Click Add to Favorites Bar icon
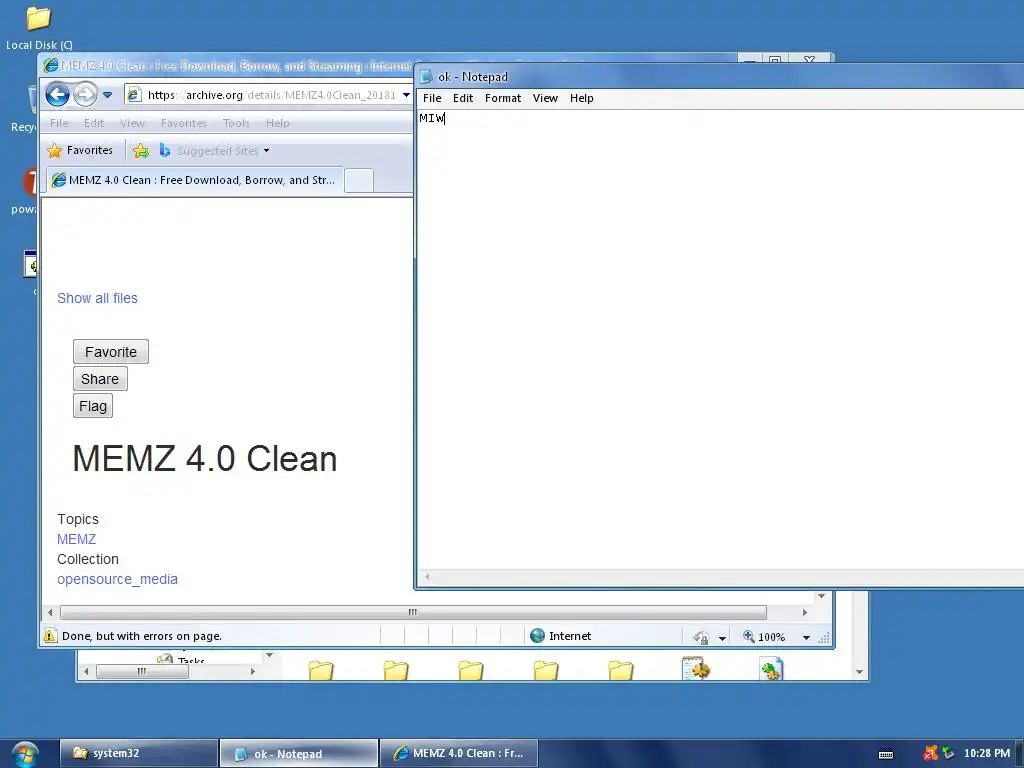 [x=140, y=151]
